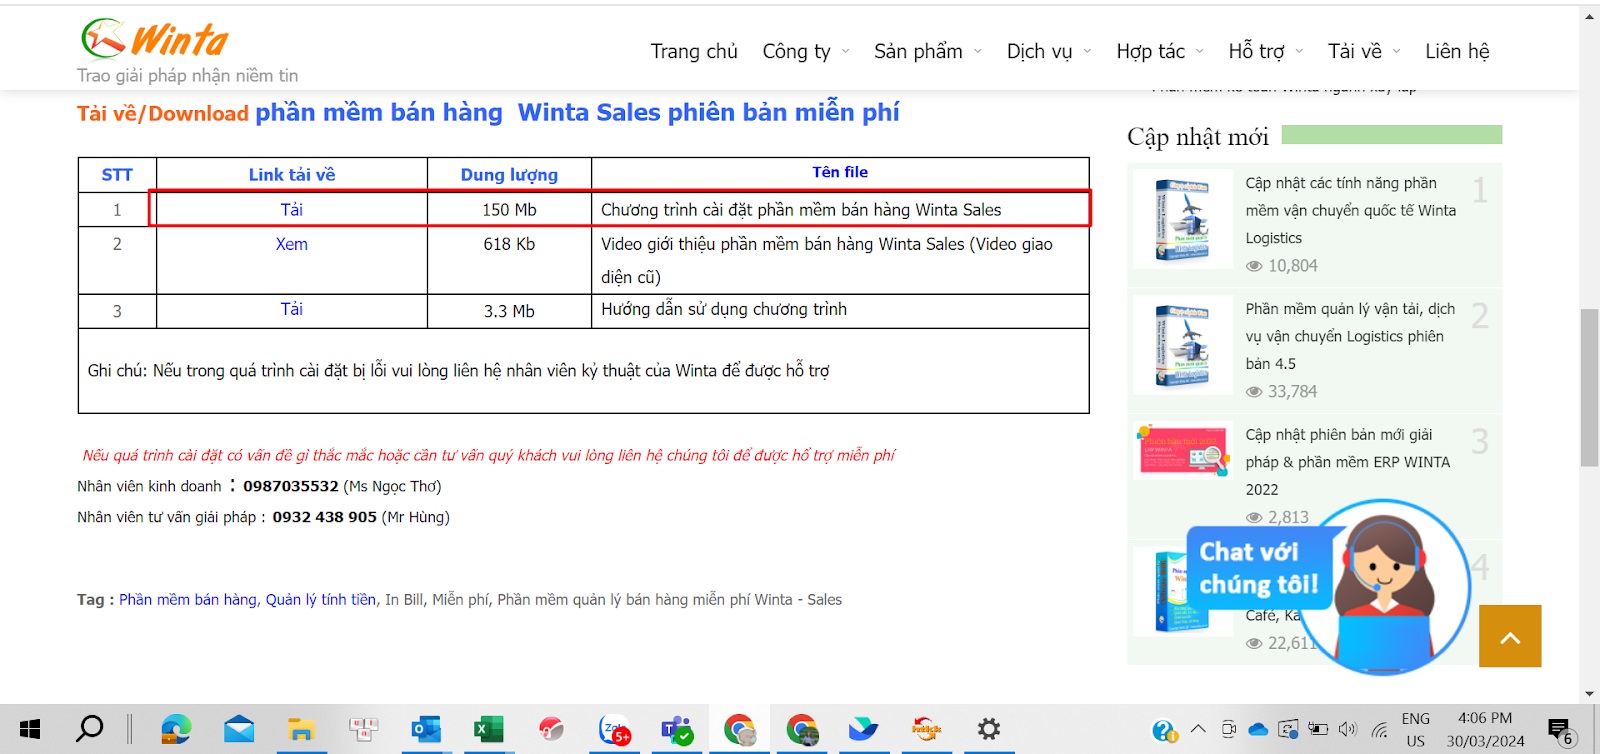The height and width of the screenshot is (754, 1600).
Task: Expand the Hỗ trợ dropdown arrow
Action: point(1299,51)
